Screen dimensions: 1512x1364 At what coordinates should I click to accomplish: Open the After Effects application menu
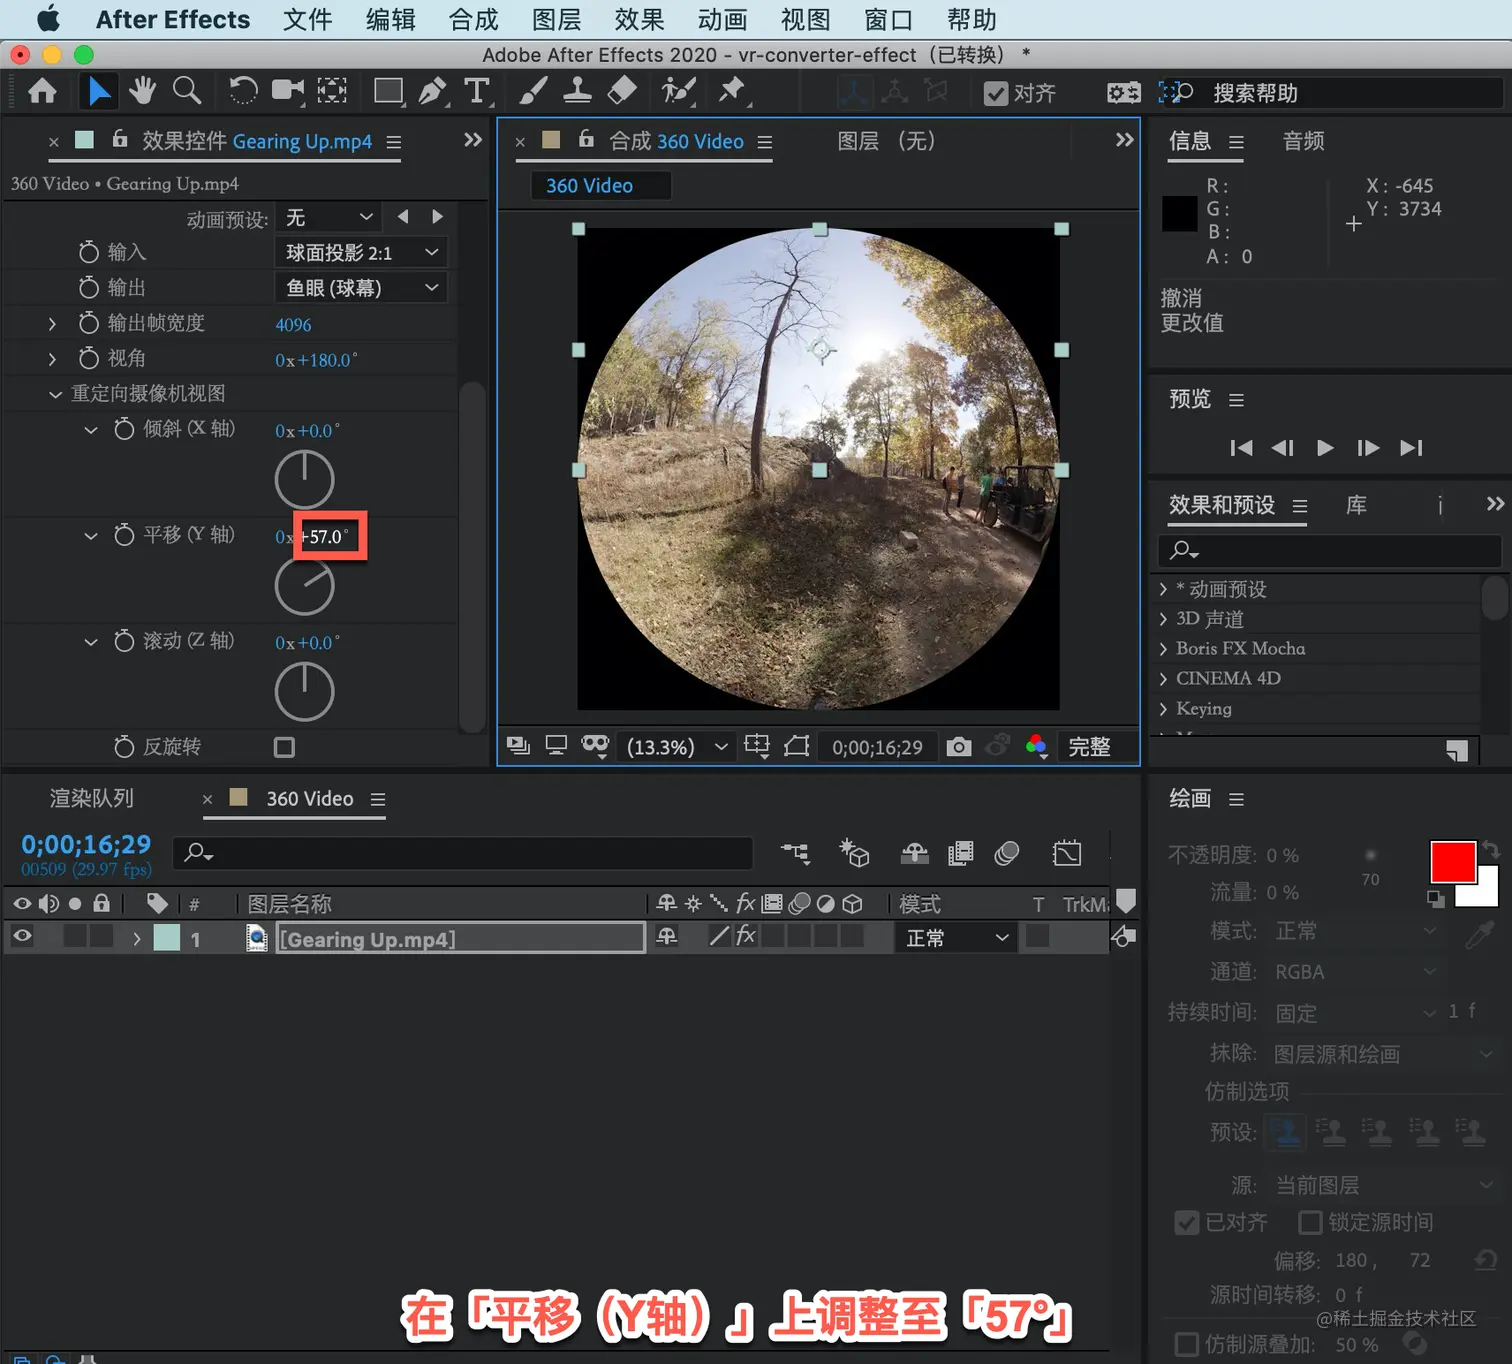(173, 19)
